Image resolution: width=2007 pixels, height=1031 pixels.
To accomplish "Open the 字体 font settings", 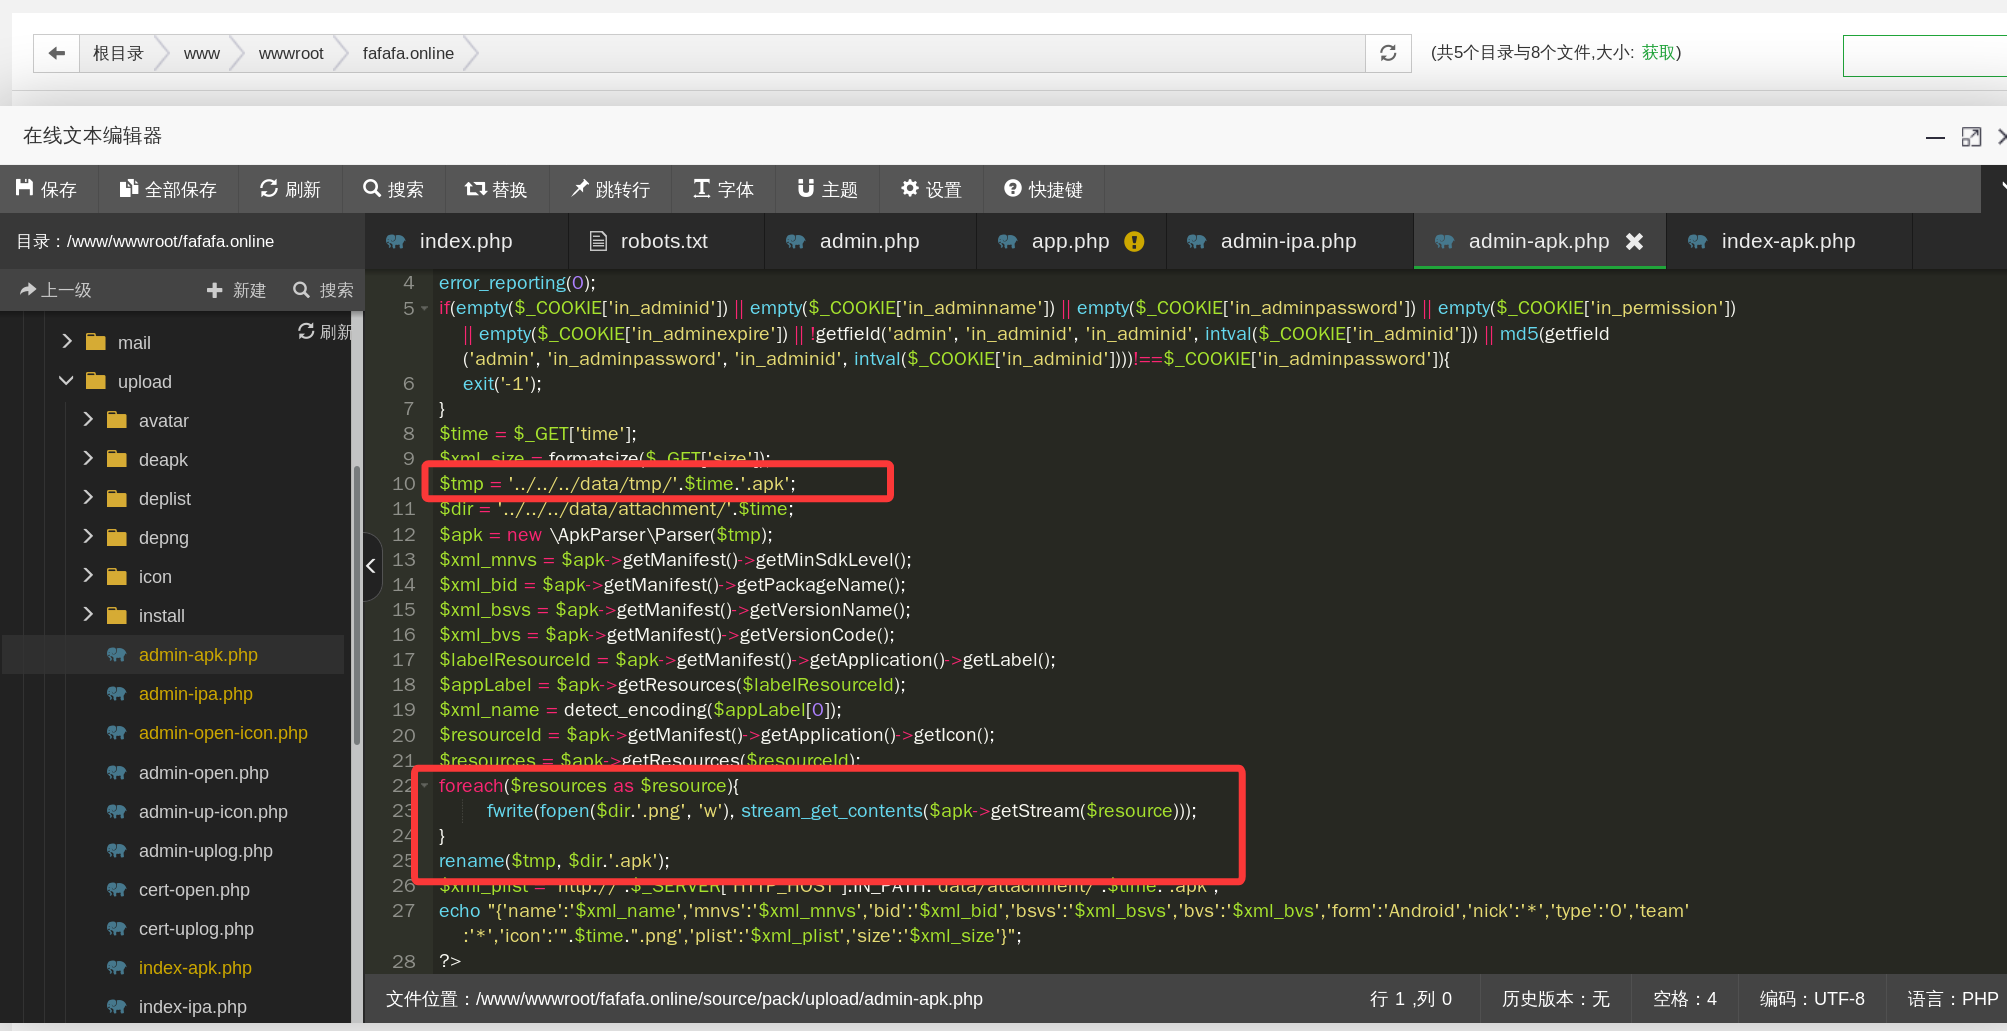I will coord(723,189).
